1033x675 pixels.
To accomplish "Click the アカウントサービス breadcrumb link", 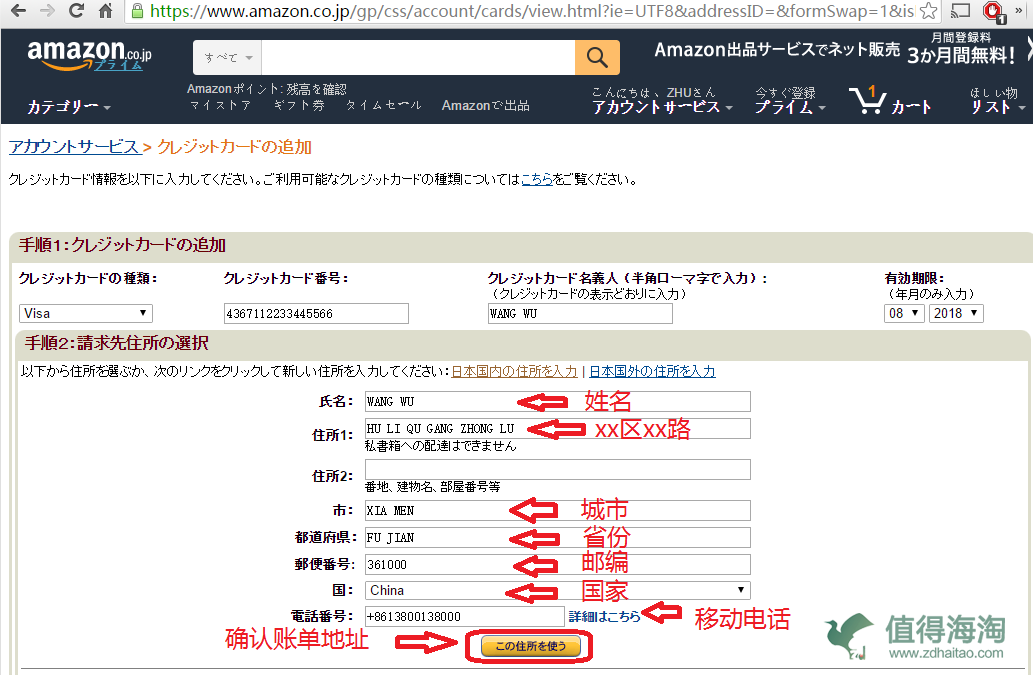I will tap(74, 146).
